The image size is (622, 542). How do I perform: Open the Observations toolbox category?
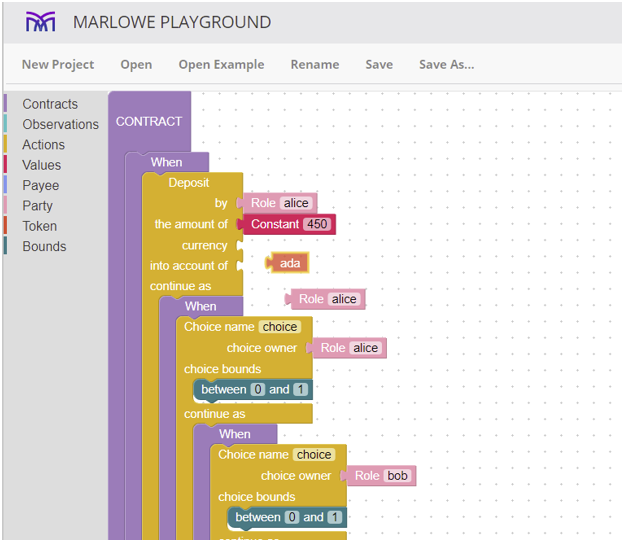coord(60,124)
